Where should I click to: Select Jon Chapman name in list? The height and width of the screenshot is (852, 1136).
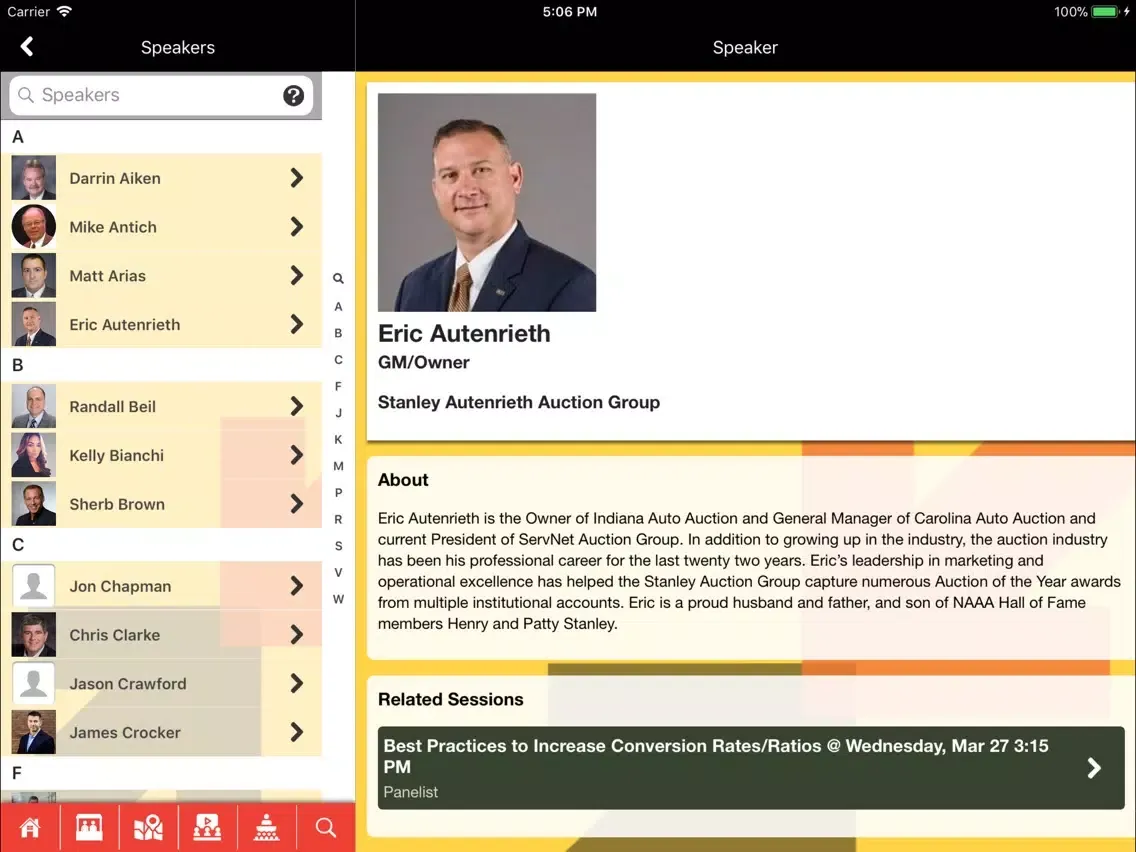click(x=120, y=586)
